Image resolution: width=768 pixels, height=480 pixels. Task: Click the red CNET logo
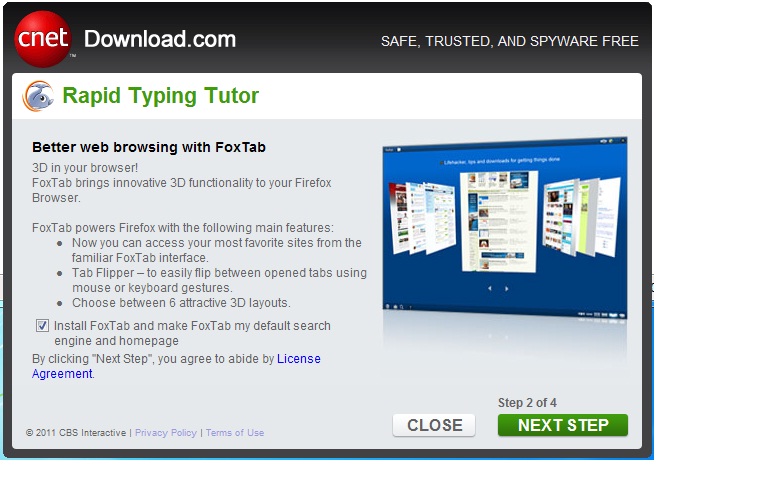click(x=43, y=39)
